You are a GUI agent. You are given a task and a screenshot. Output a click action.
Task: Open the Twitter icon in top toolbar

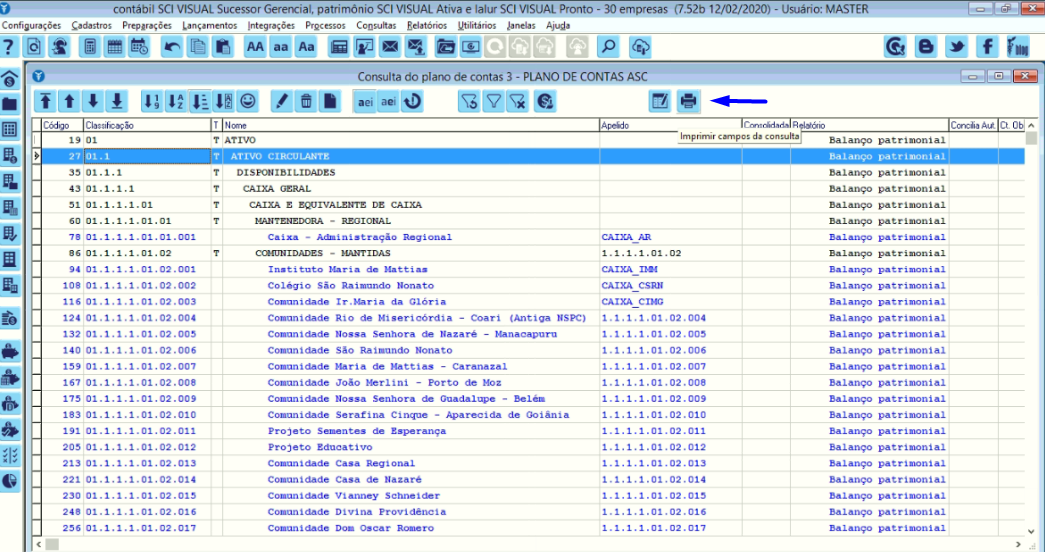click(x=957, y=47)
